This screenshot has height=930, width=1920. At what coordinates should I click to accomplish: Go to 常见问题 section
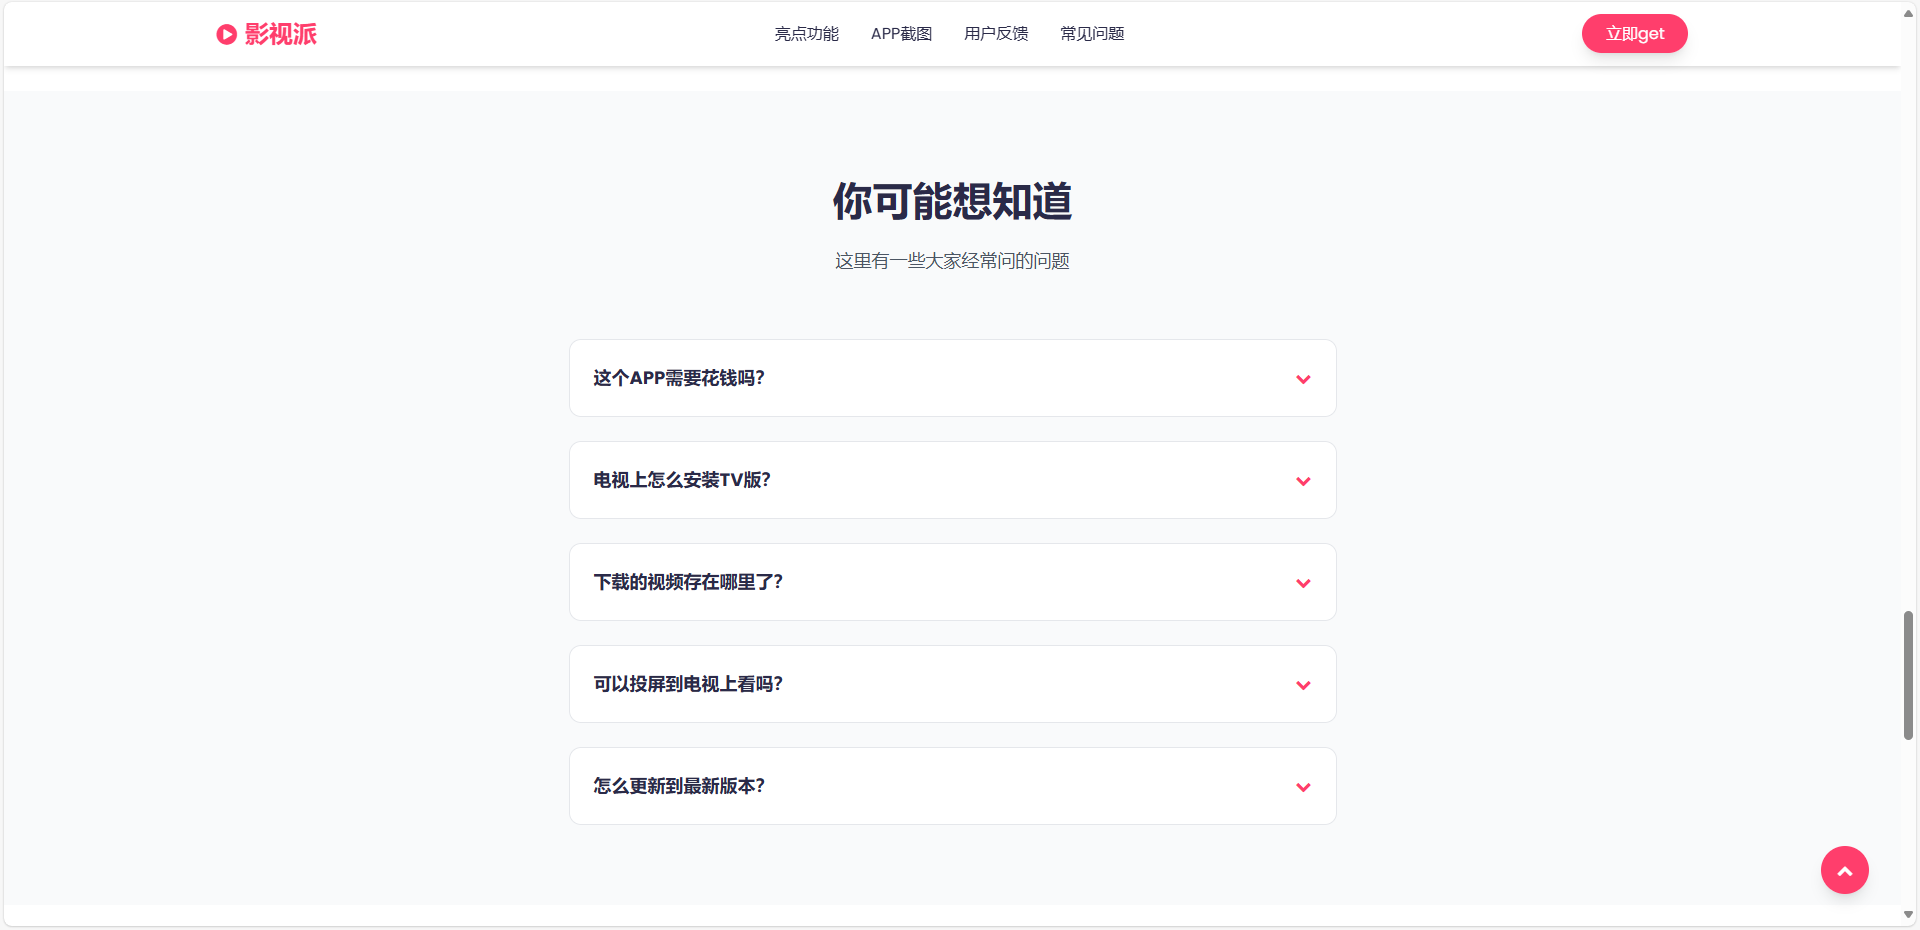coord(1092,34)
